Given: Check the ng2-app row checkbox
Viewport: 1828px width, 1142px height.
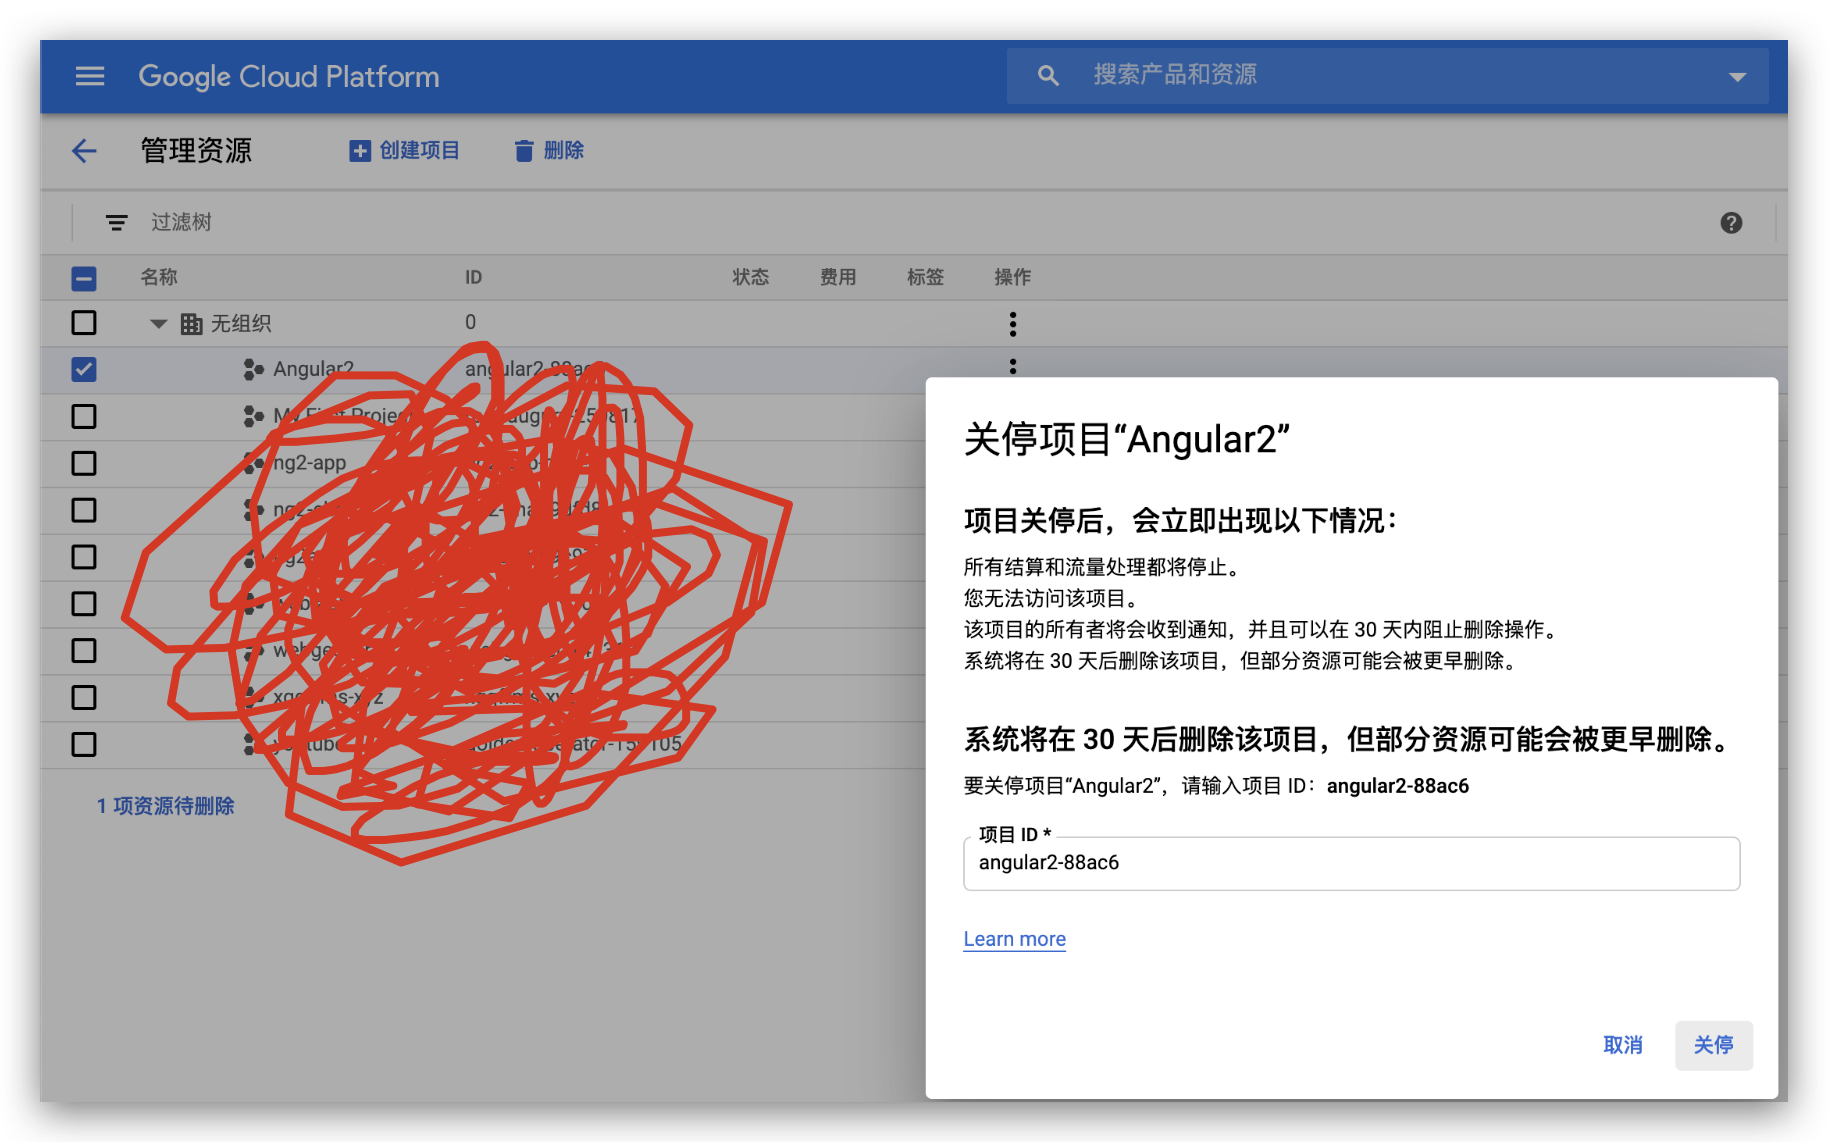Looking at the screenshot, I should click(x=84, y=463).
